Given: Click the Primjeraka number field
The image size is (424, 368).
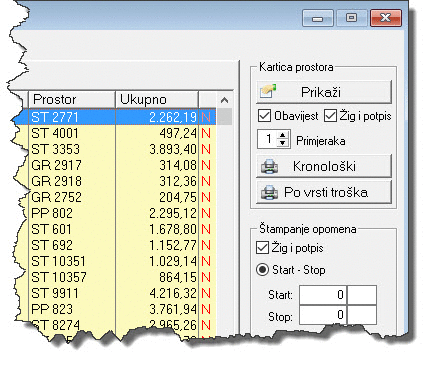Looking at the screenshot, I should click(268, 139).
